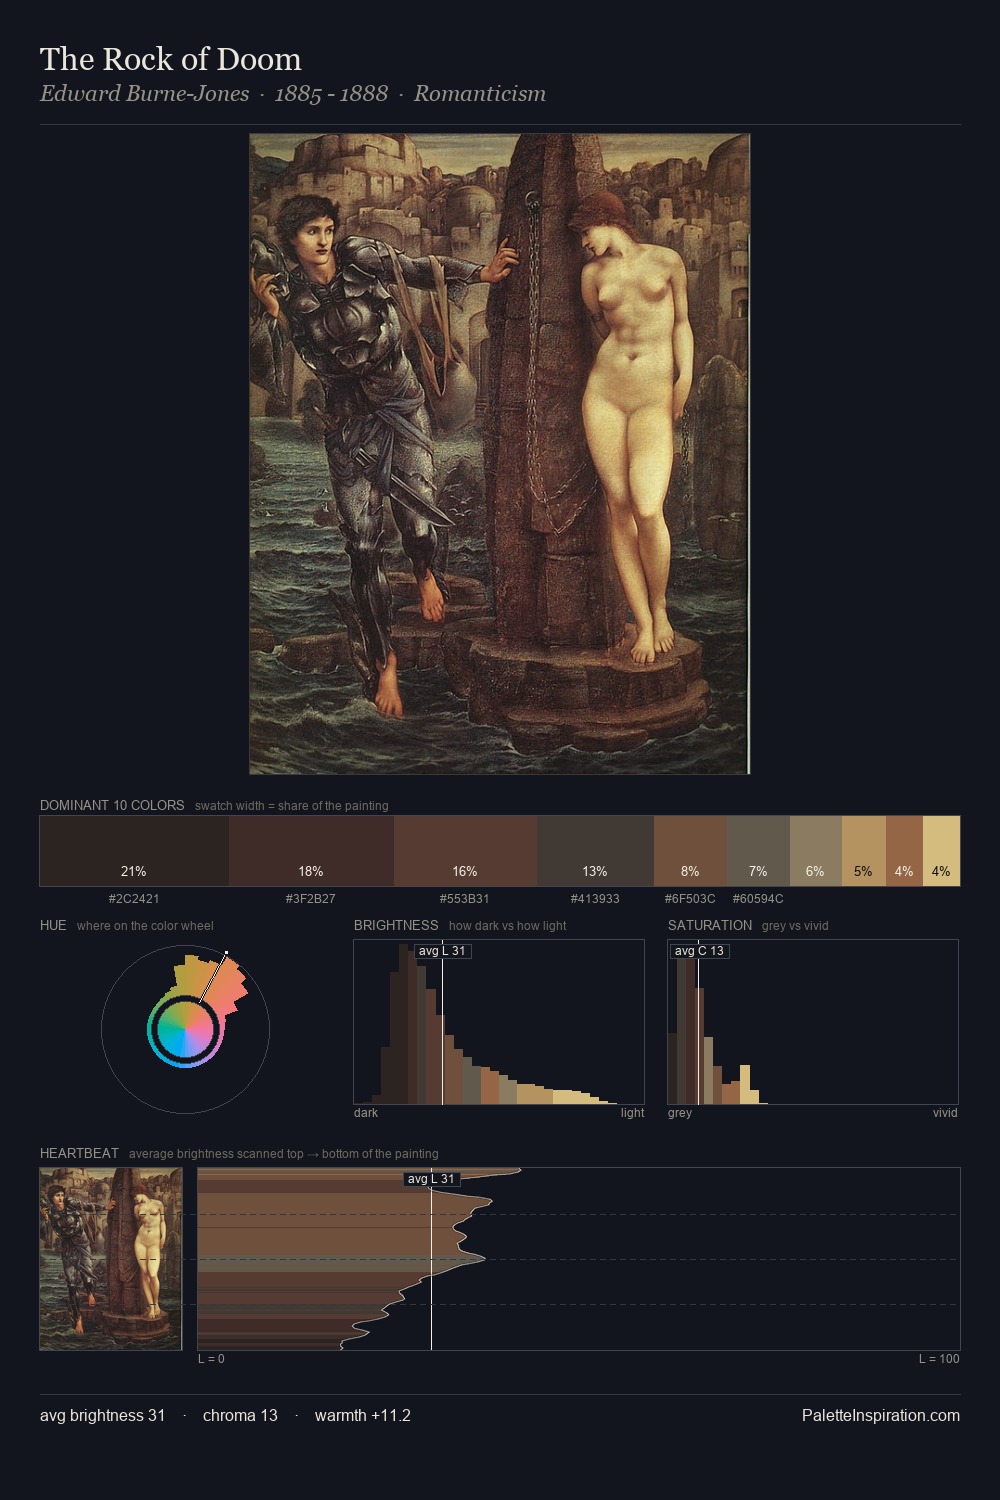
Task: Click the 'avg L 31' brightness histogram label
Action: [x=442, y=951]
